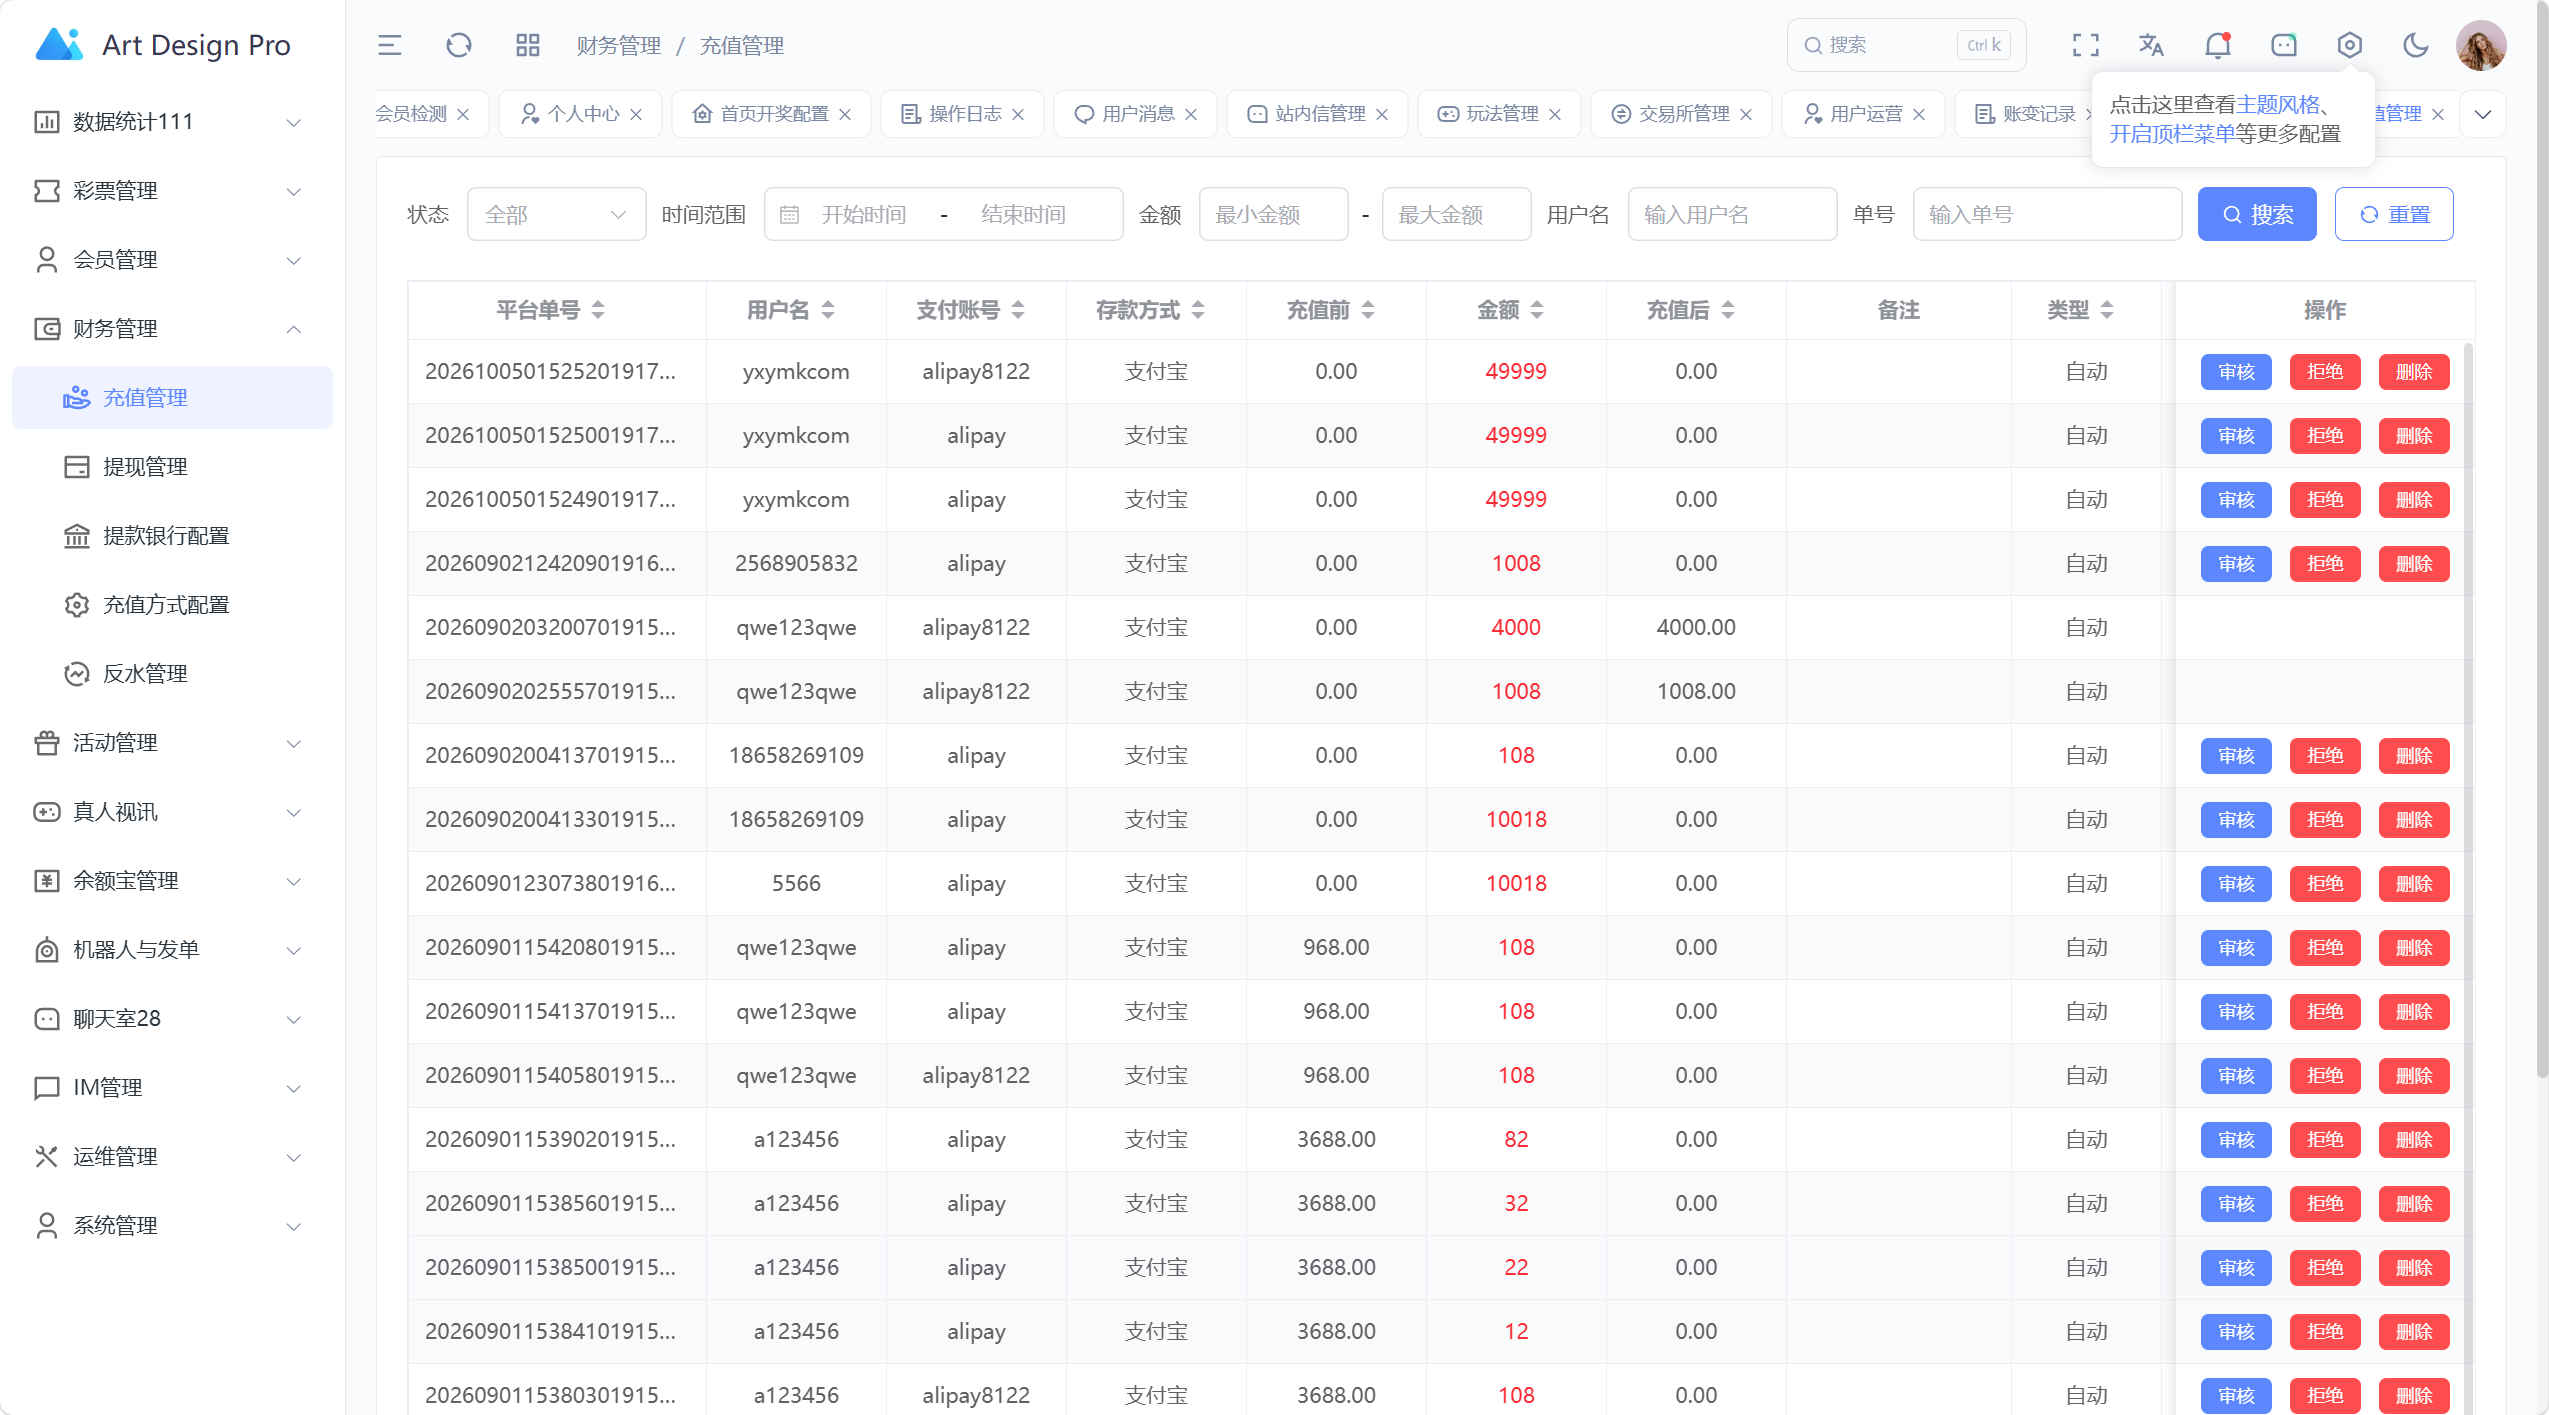The width and height of the screenshot is (2549, 1415).
Task: Open the user avatar menu
Action: 2480,45
